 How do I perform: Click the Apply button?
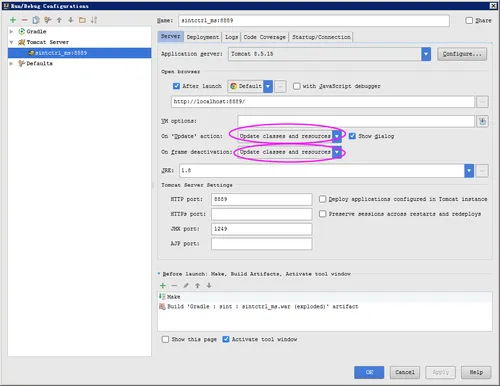pos(440,372)
